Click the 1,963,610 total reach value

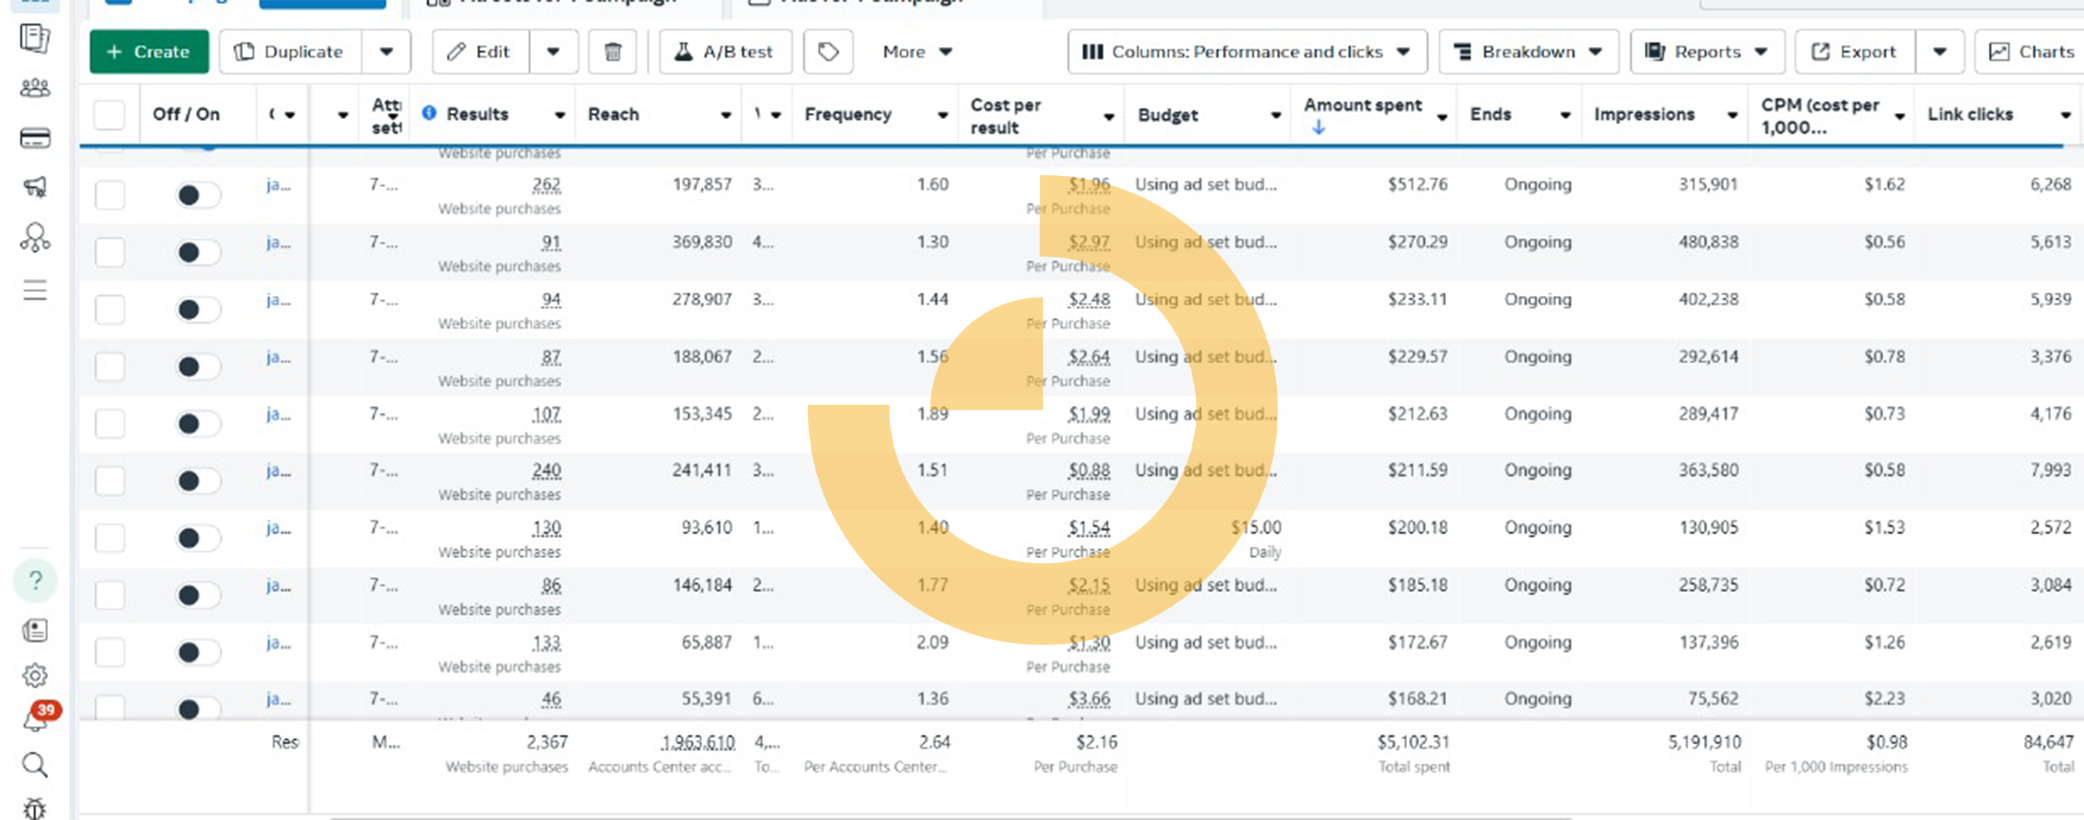pyautogui.click(x=697, y=742)
